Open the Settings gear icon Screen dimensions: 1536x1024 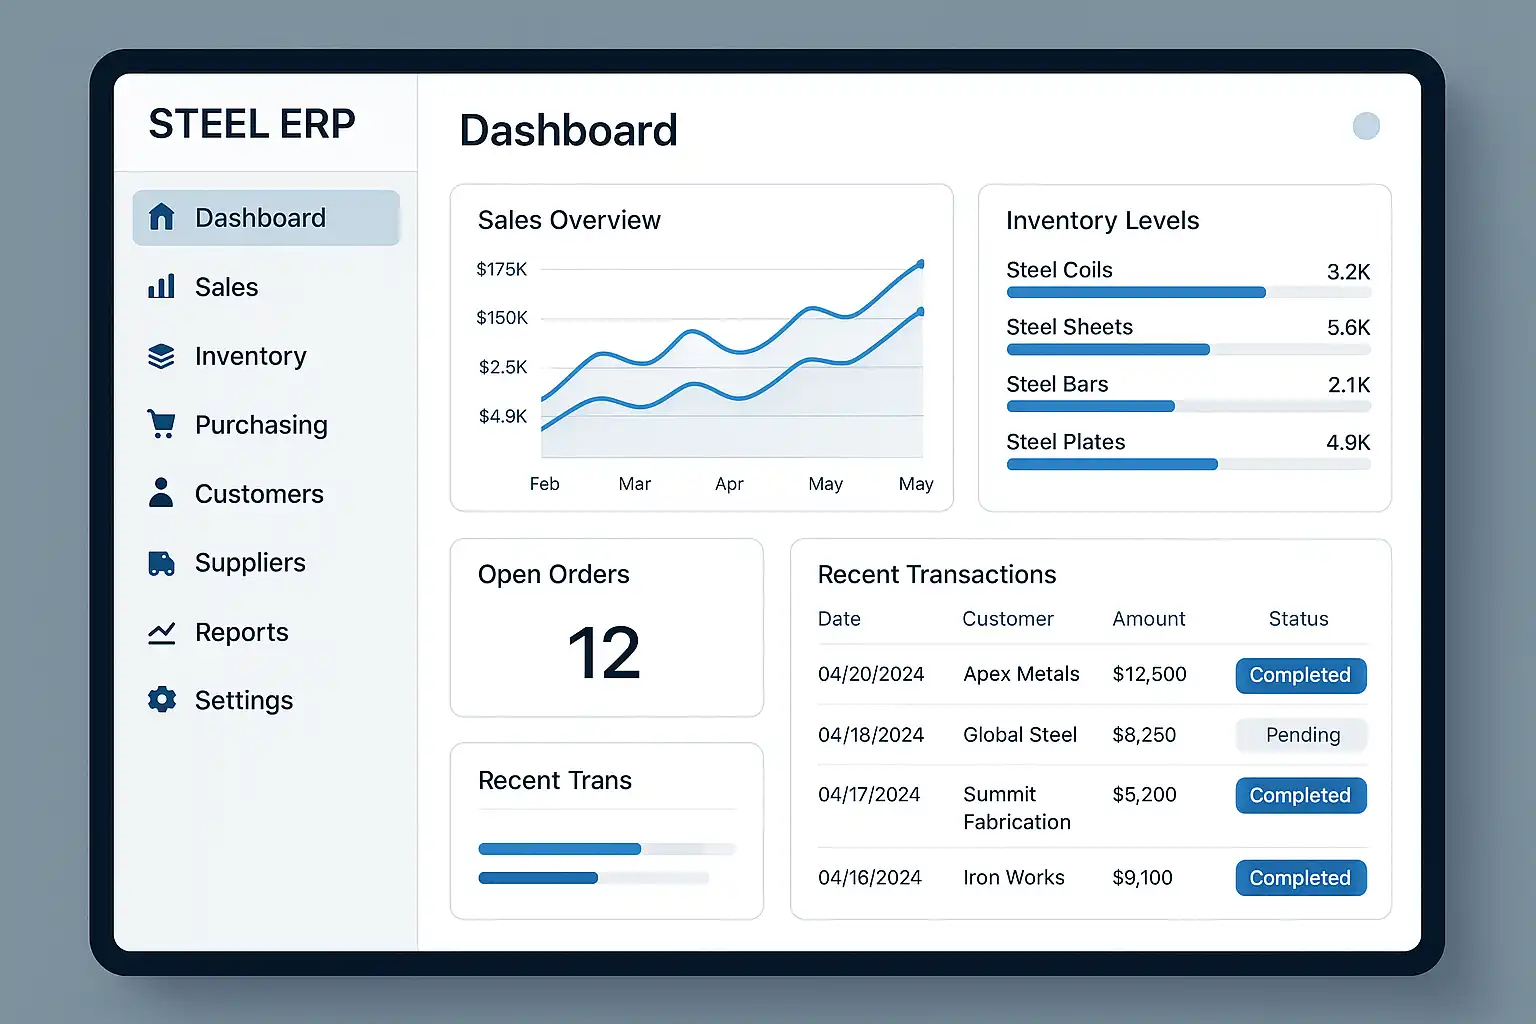pyautogui.click(x=161, y=700)
